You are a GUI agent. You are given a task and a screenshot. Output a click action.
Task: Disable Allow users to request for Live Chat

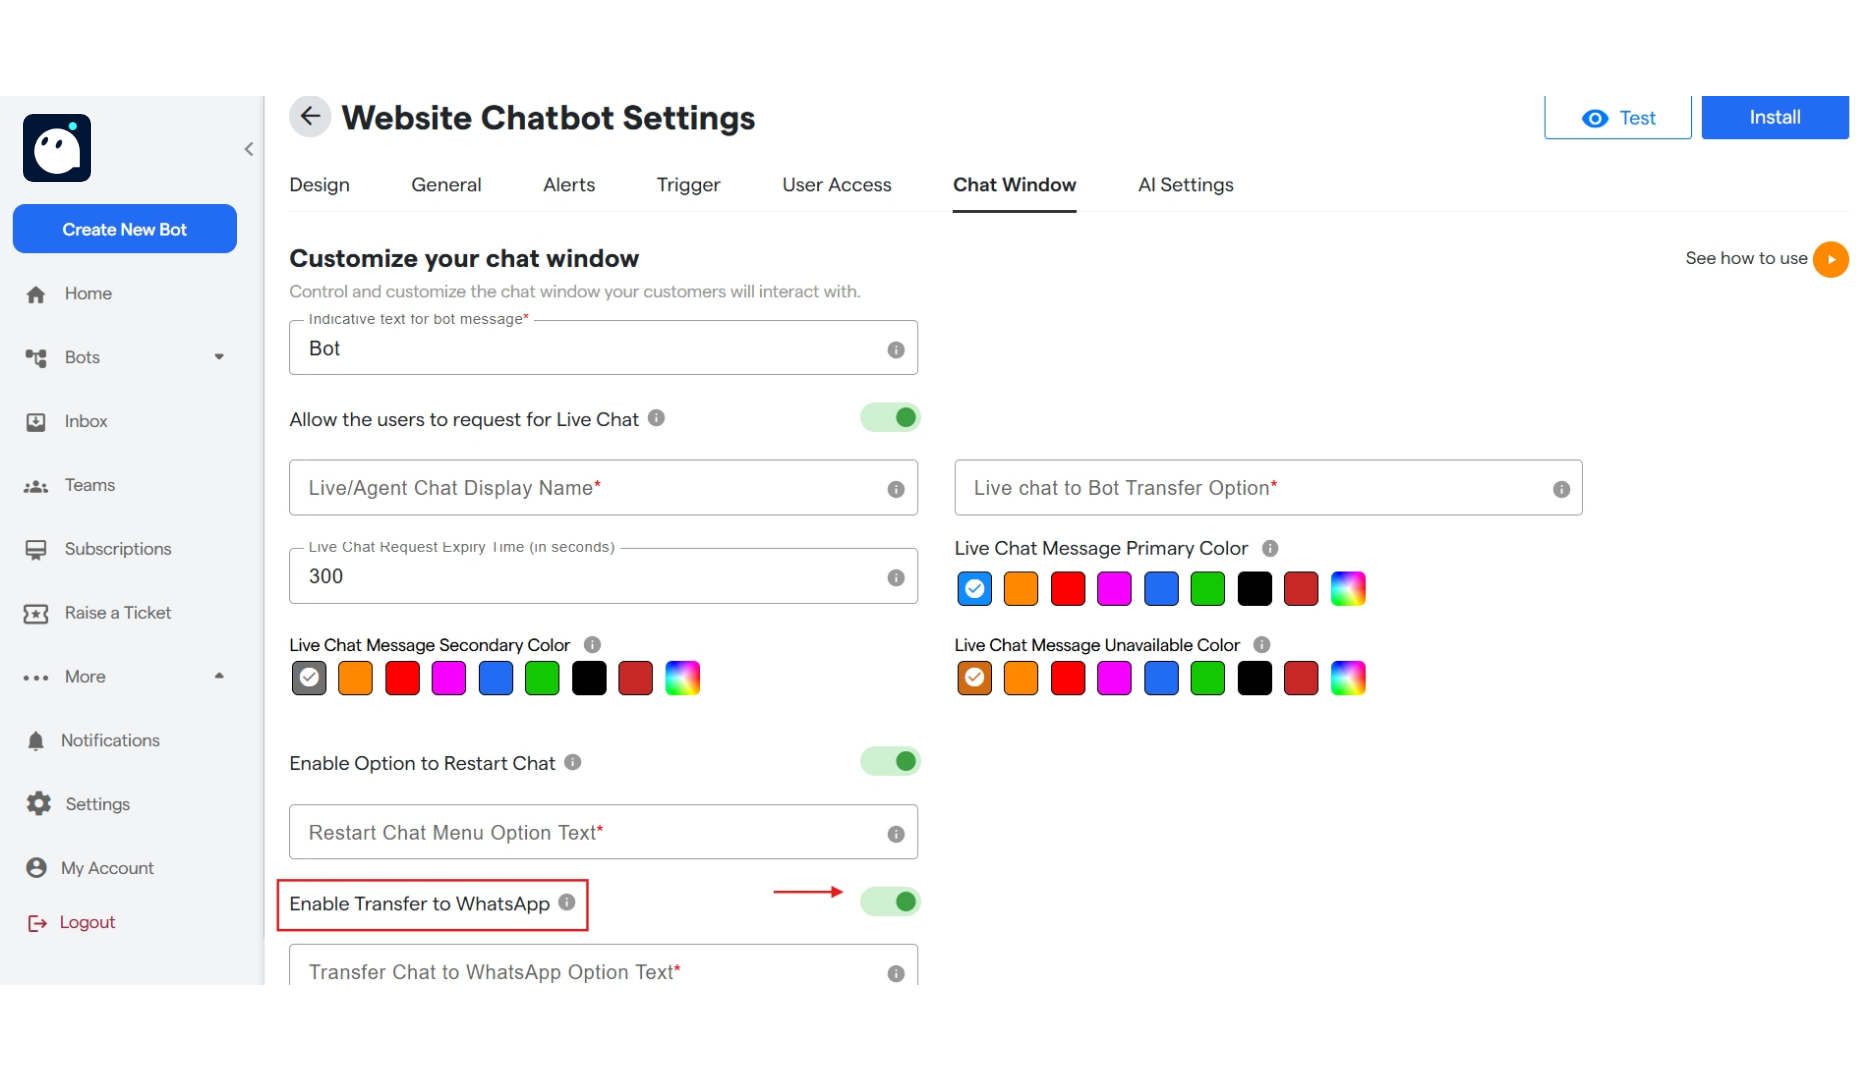[890, 418]
